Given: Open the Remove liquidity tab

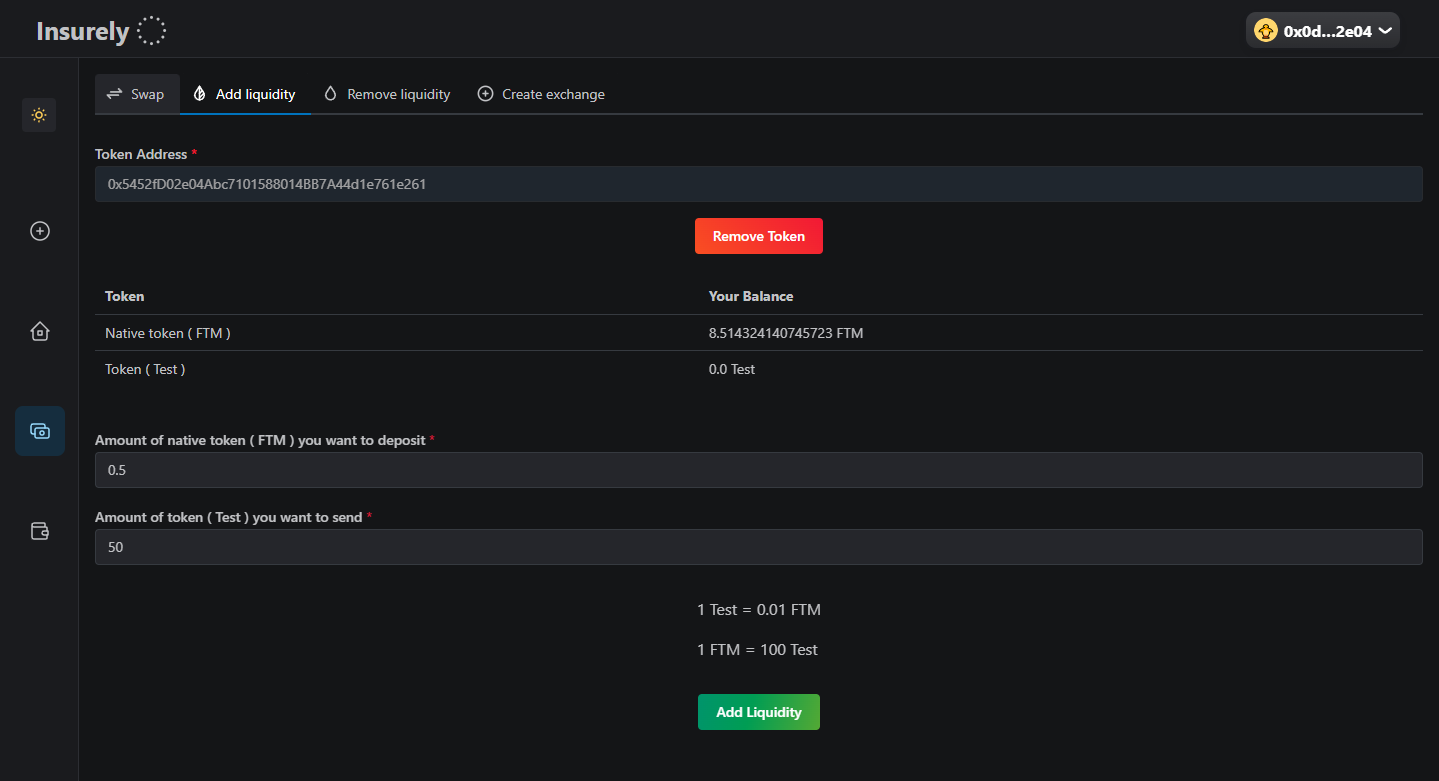Looking at the screenshot, I should coord(387,93).
